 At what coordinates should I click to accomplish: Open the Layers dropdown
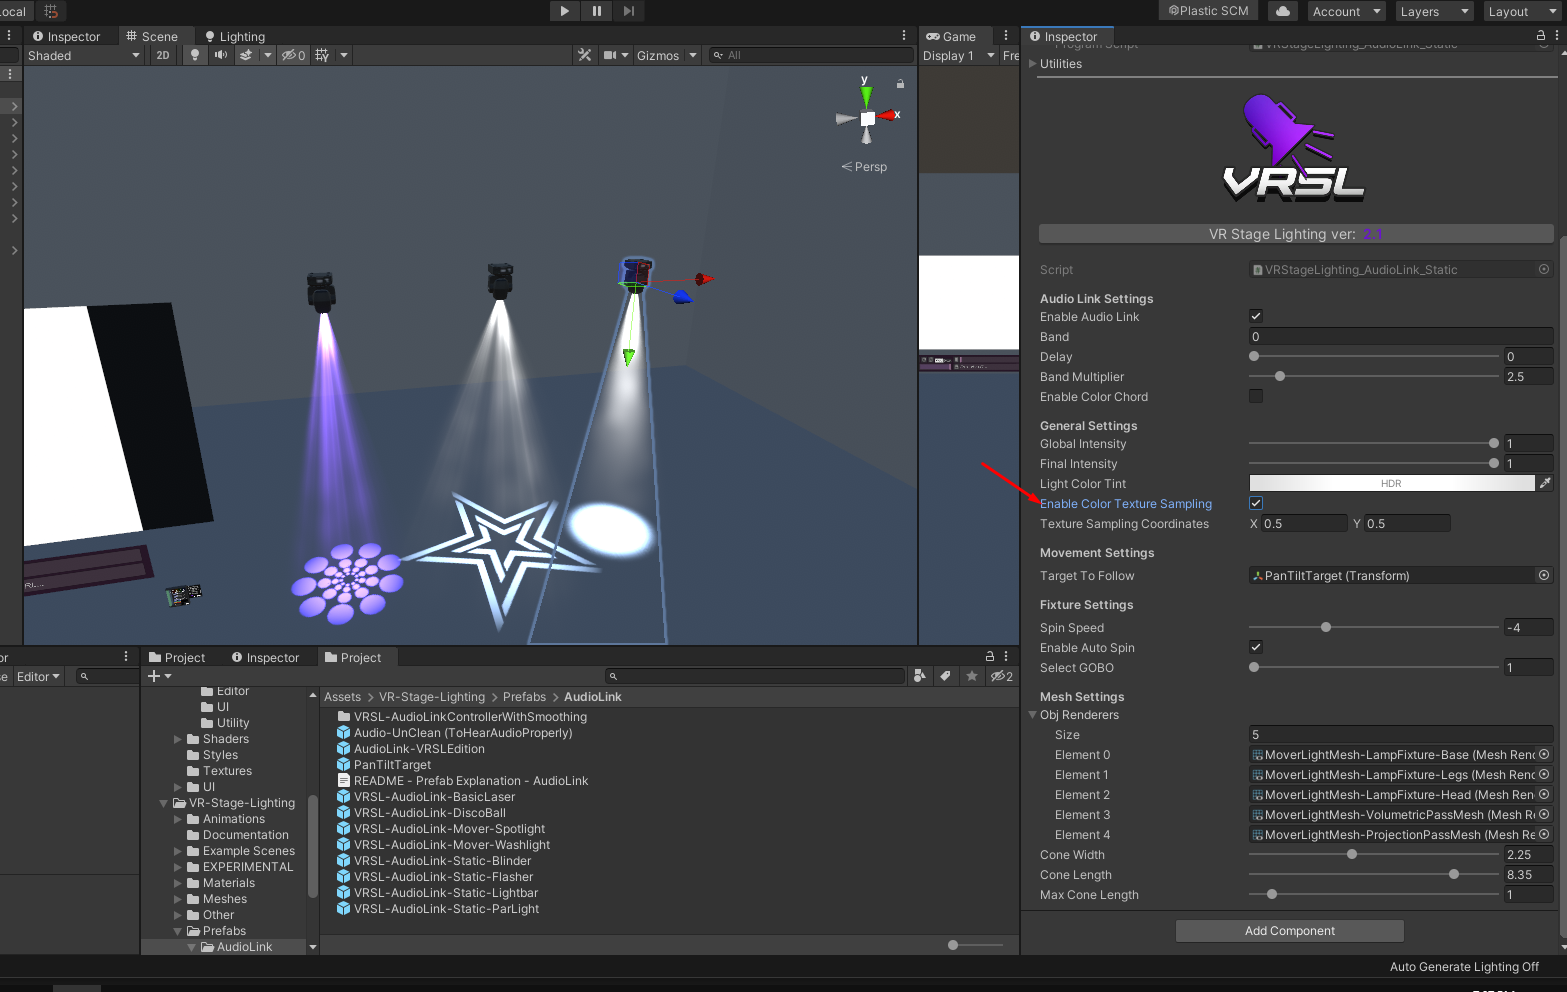click(1435, 11)
